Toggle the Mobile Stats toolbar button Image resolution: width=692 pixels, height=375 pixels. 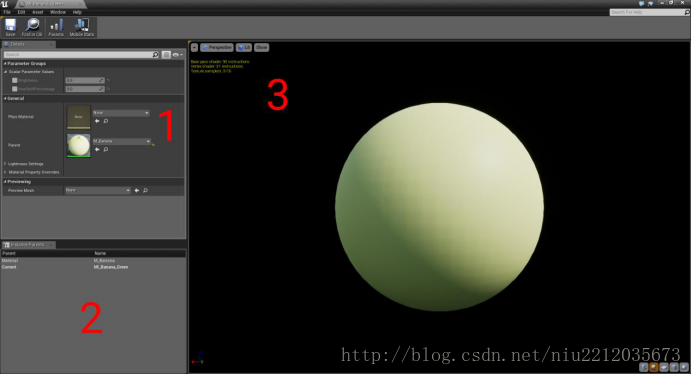(82, 27)
